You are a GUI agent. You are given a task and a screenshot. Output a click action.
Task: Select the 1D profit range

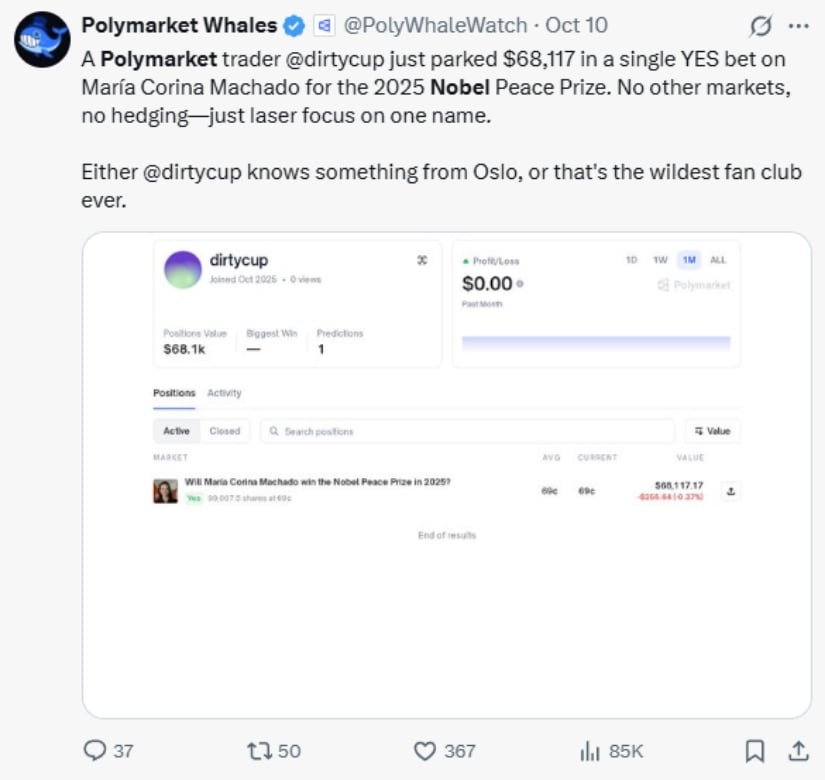coord(631,260)
